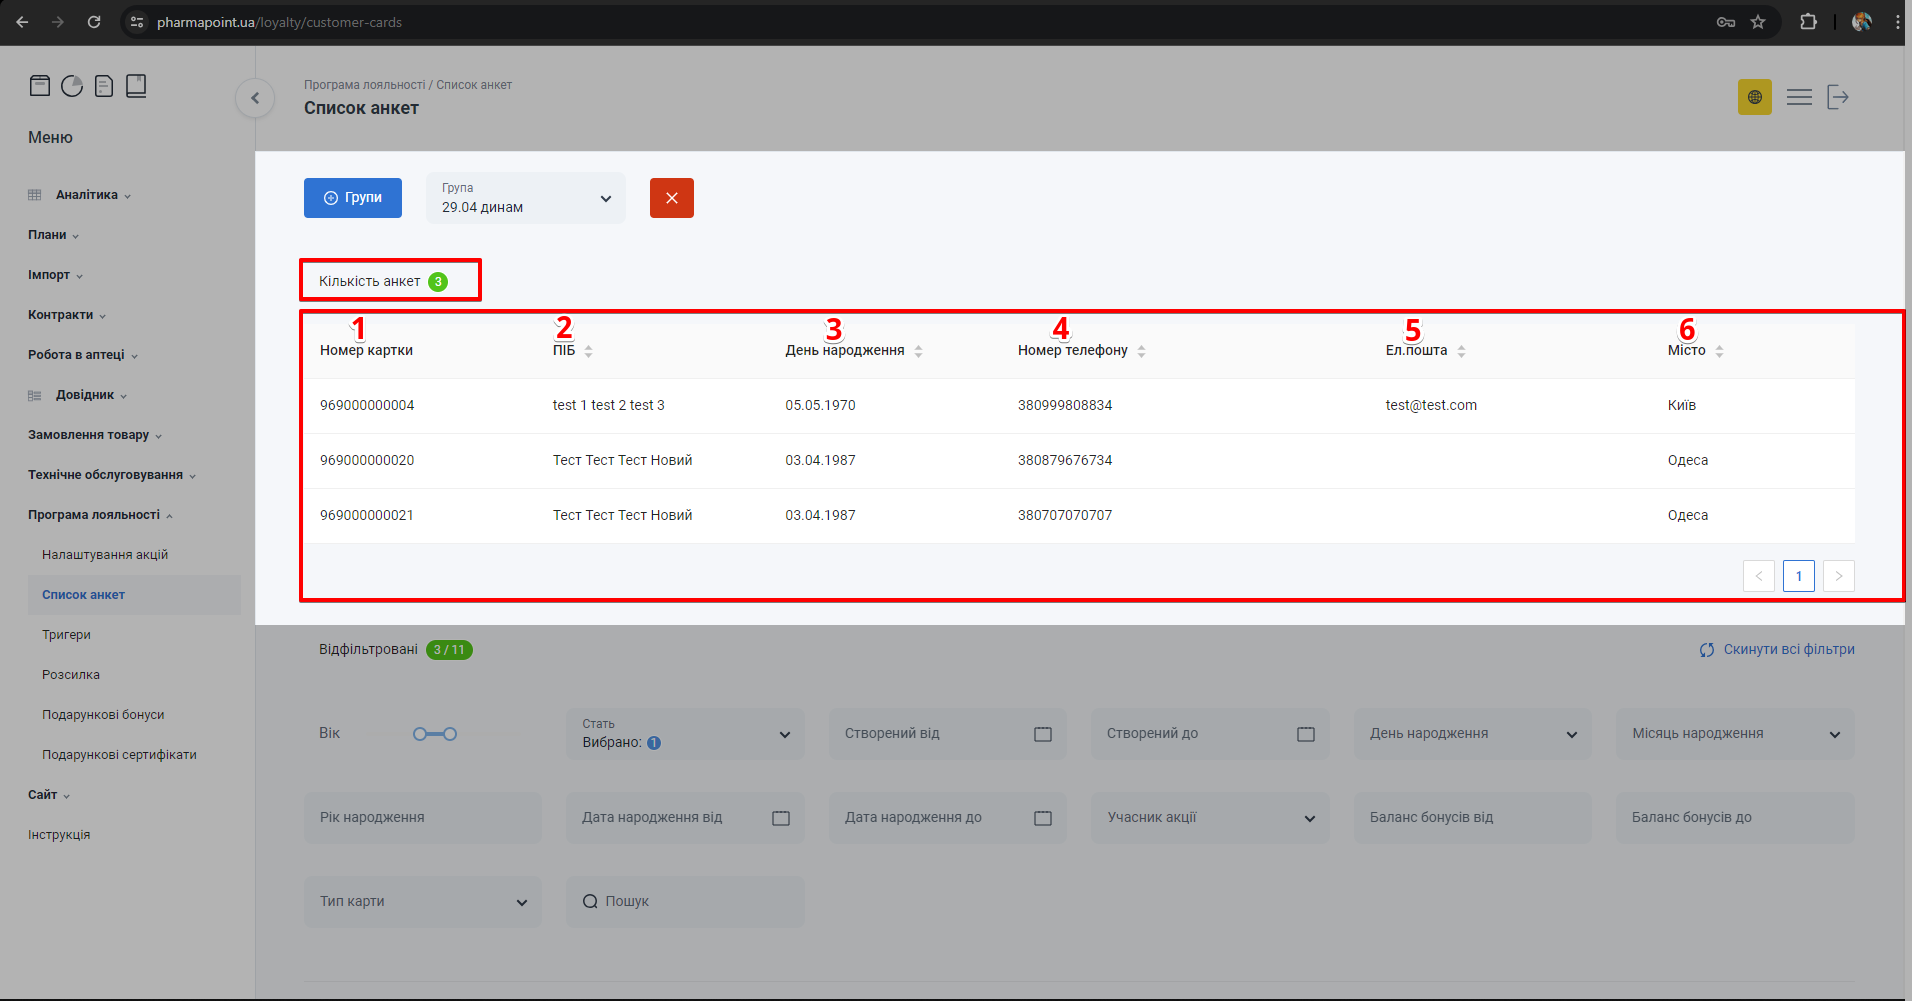The height and width of the screenshot is (1001, 1912).
Task: Toggle sorting on Місто column
Action: [x=1719, y=351]
